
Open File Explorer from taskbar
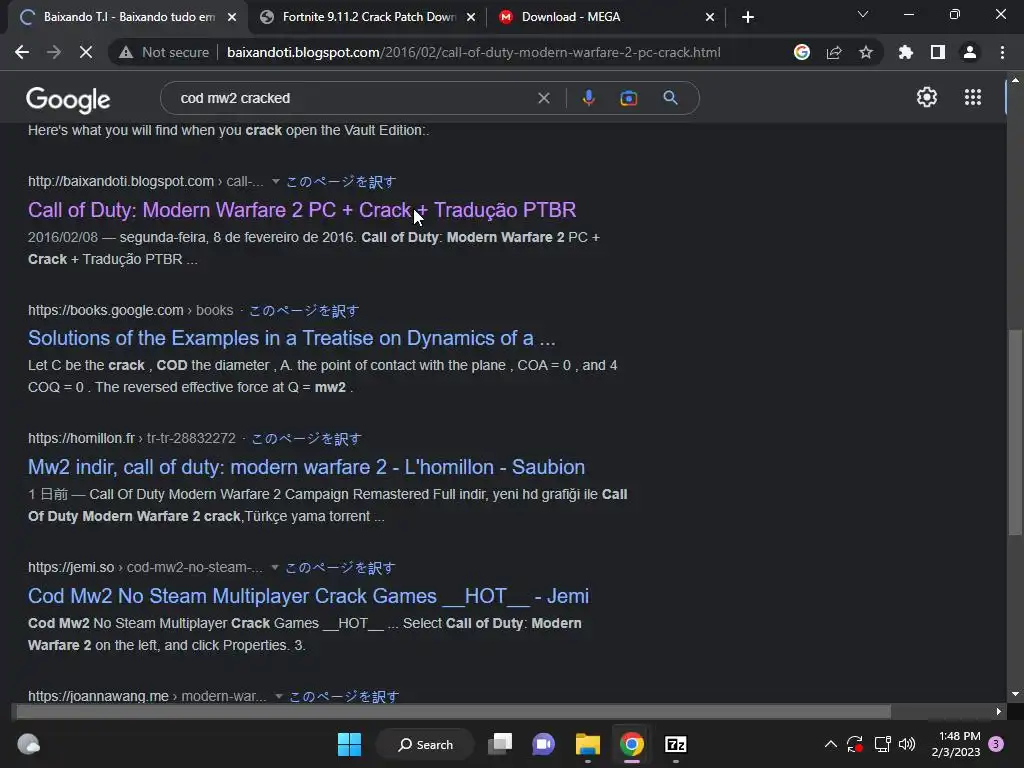click(587, 744)
